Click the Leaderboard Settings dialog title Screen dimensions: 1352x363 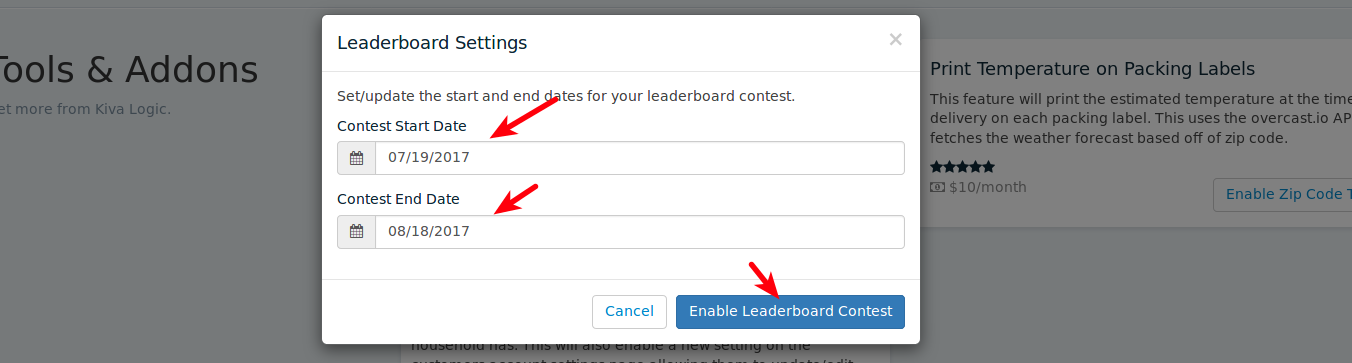pyautogui.click(x=432, y=43)
